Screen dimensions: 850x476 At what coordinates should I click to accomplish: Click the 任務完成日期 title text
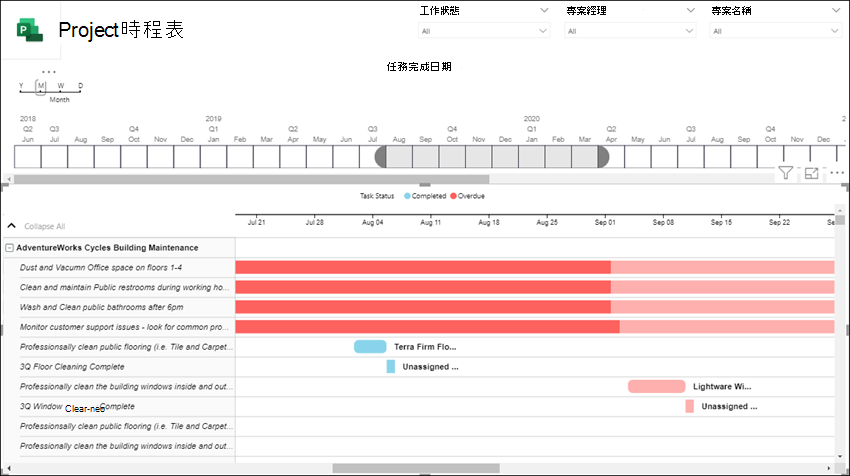419,67
